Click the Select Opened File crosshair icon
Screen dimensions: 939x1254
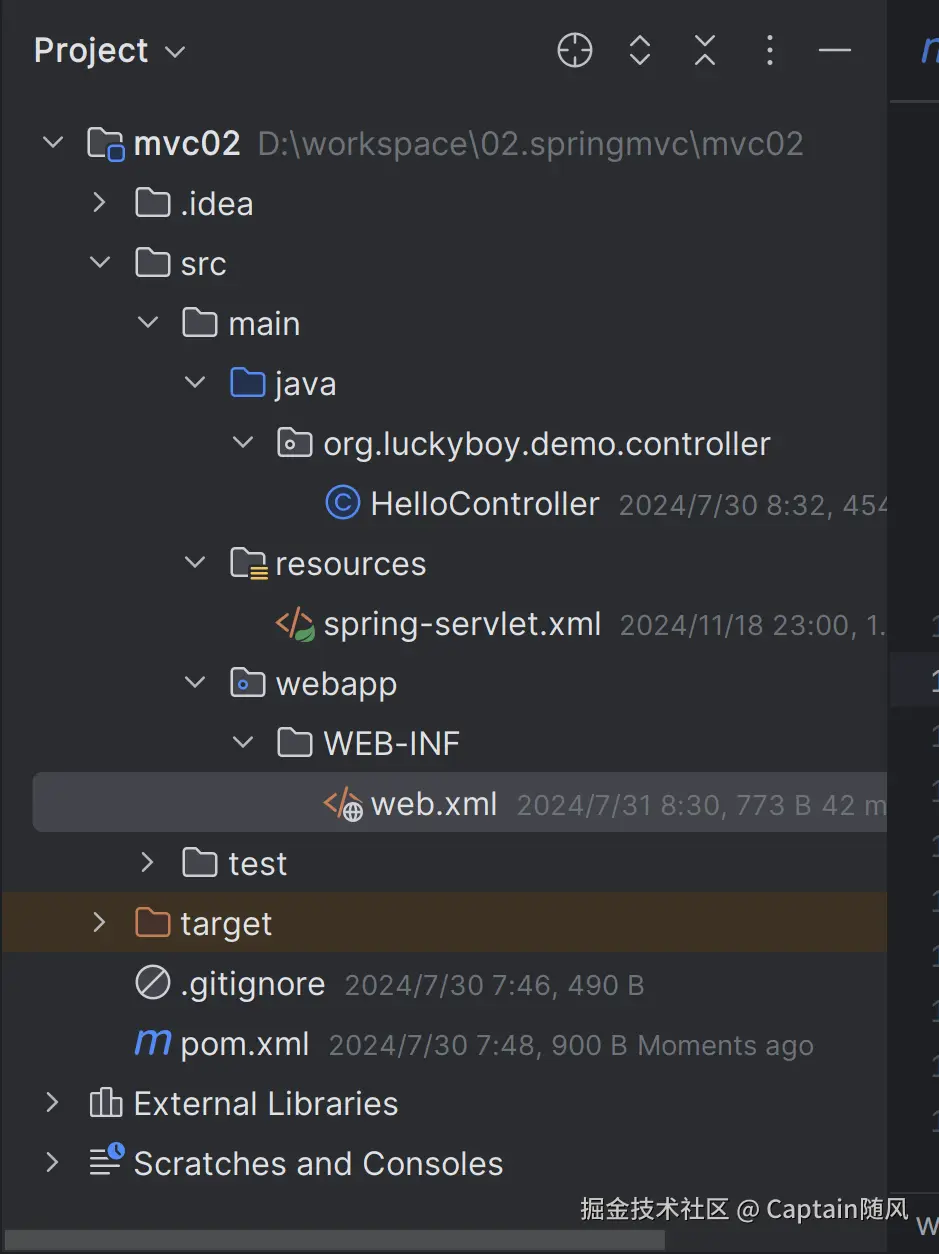click(575, 50)
